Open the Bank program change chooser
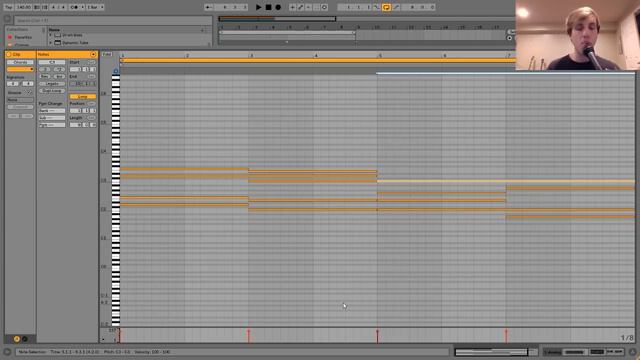This screenshot has height=360, width=640. coord(52,111)
